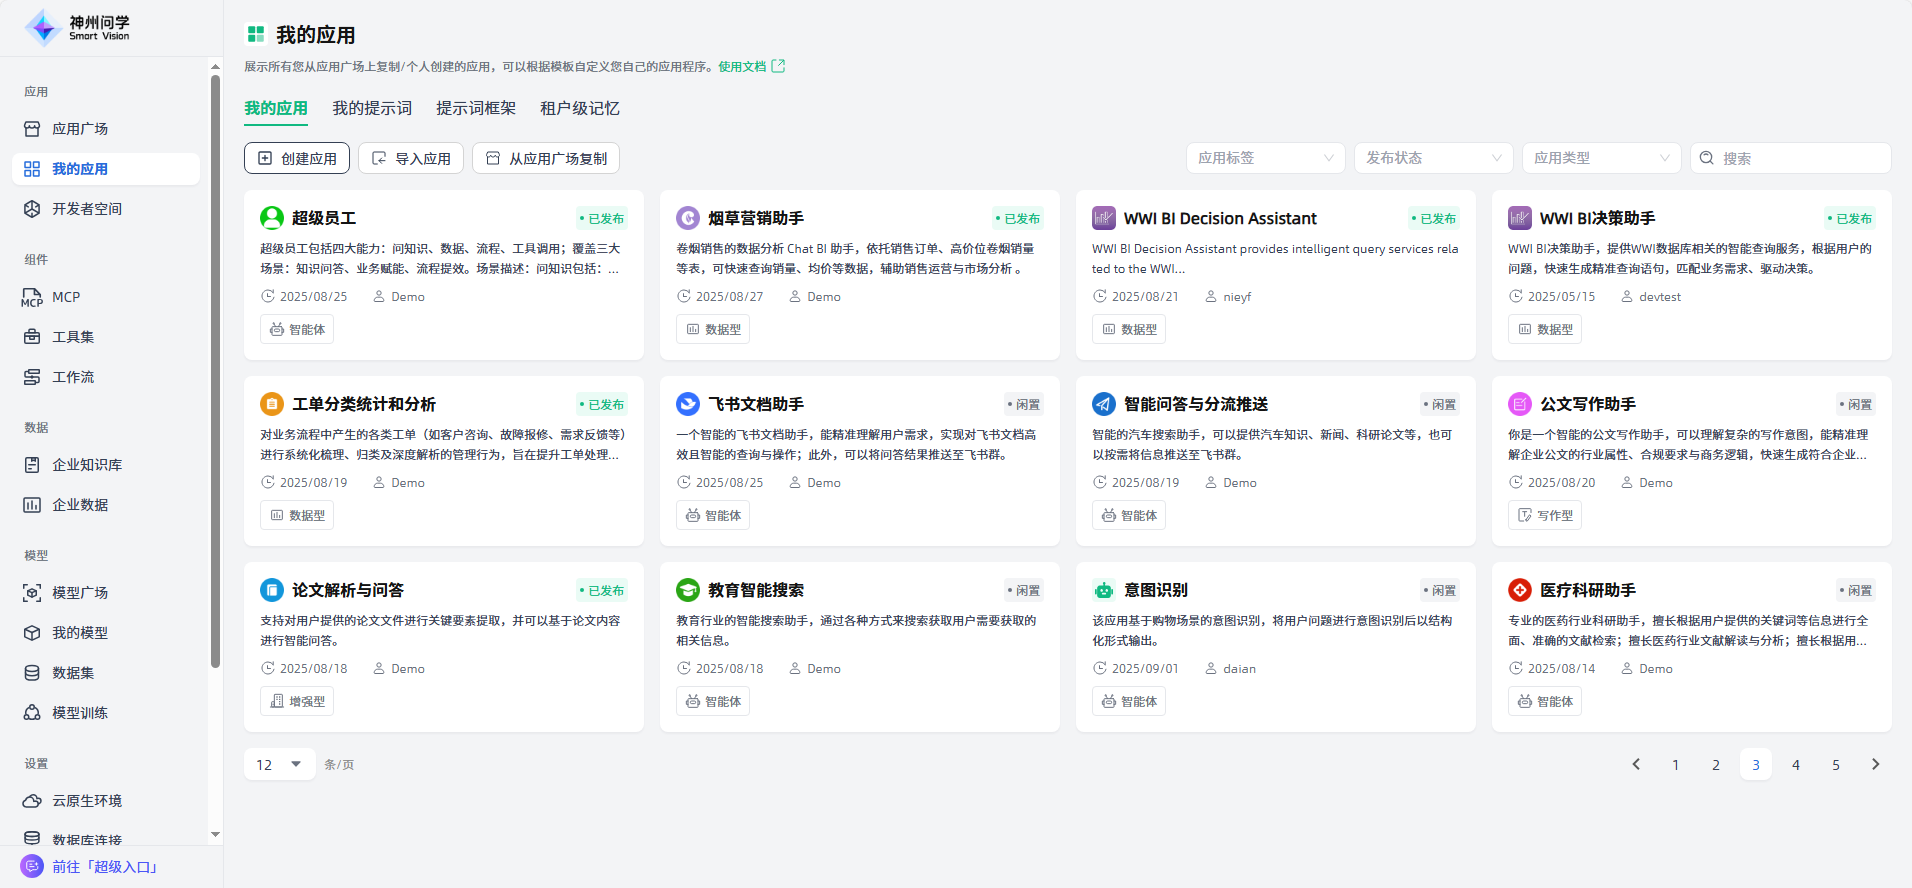Click the 神州问学 logo
The width and height of the screenshot is (1912, 888).
tap(78, 28)
